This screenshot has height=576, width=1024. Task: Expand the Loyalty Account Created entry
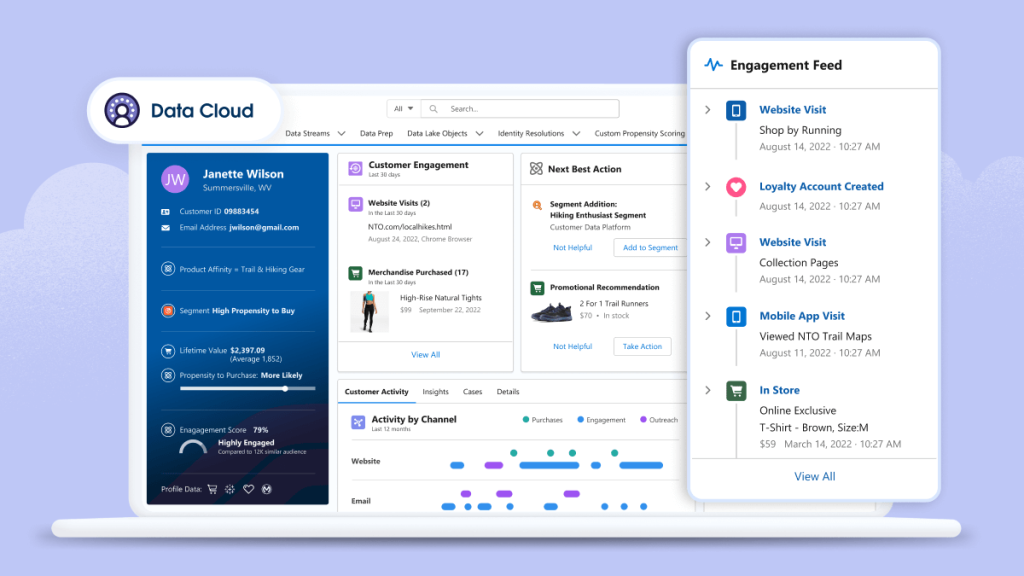point(707,187)
